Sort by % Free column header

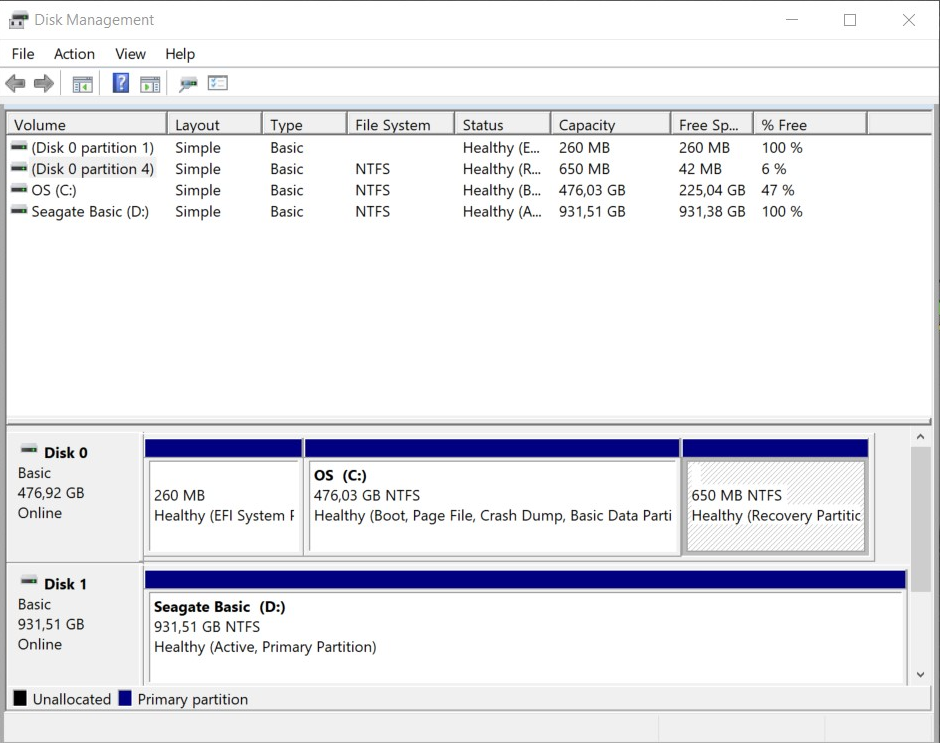[810, 124]
